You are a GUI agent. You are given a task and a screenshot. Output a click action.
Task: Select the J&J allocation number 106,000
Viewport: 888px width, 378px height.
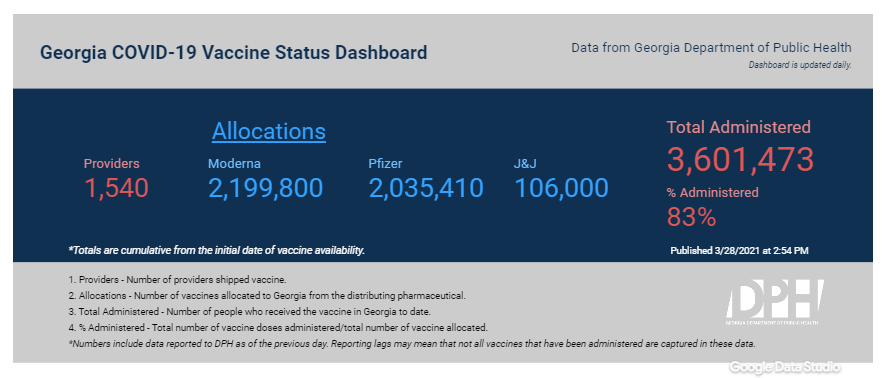tap(562, 188)
